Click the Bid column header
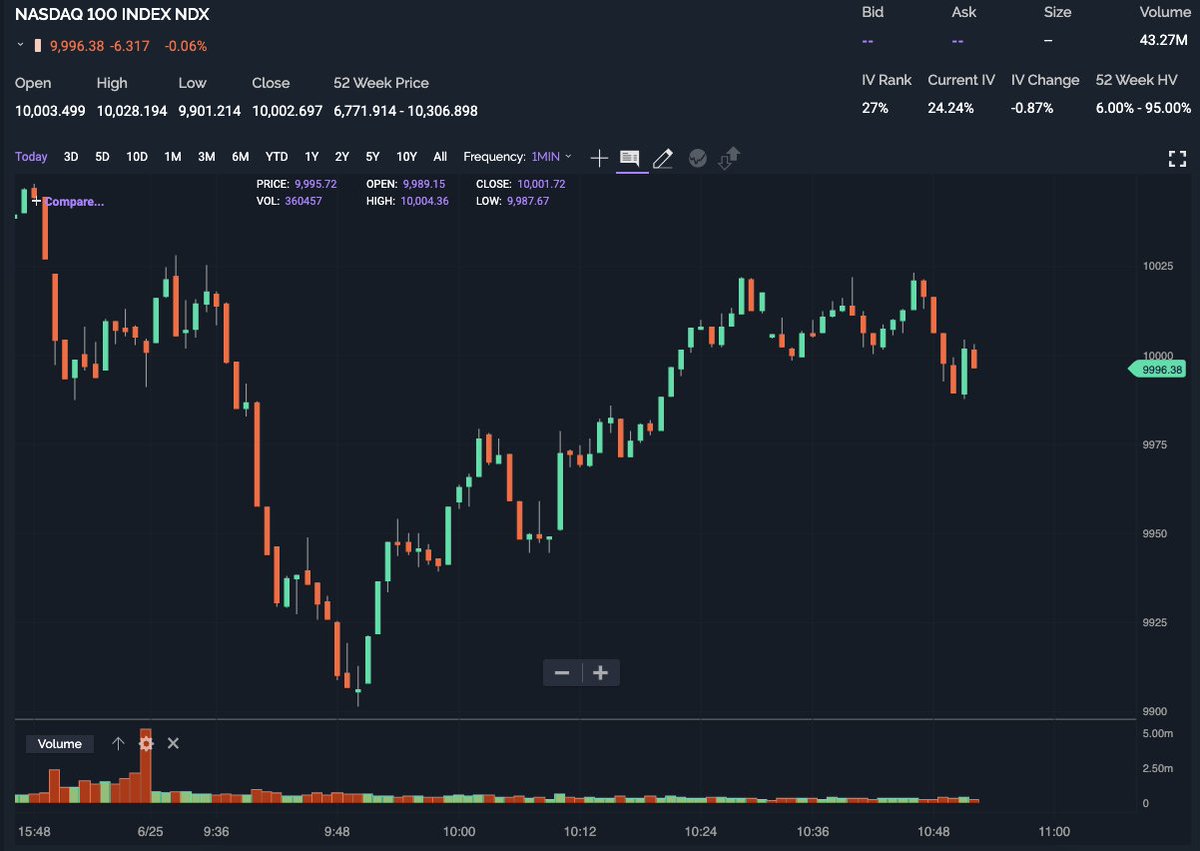Screen dimensions: 1200x851 (873, 12)
